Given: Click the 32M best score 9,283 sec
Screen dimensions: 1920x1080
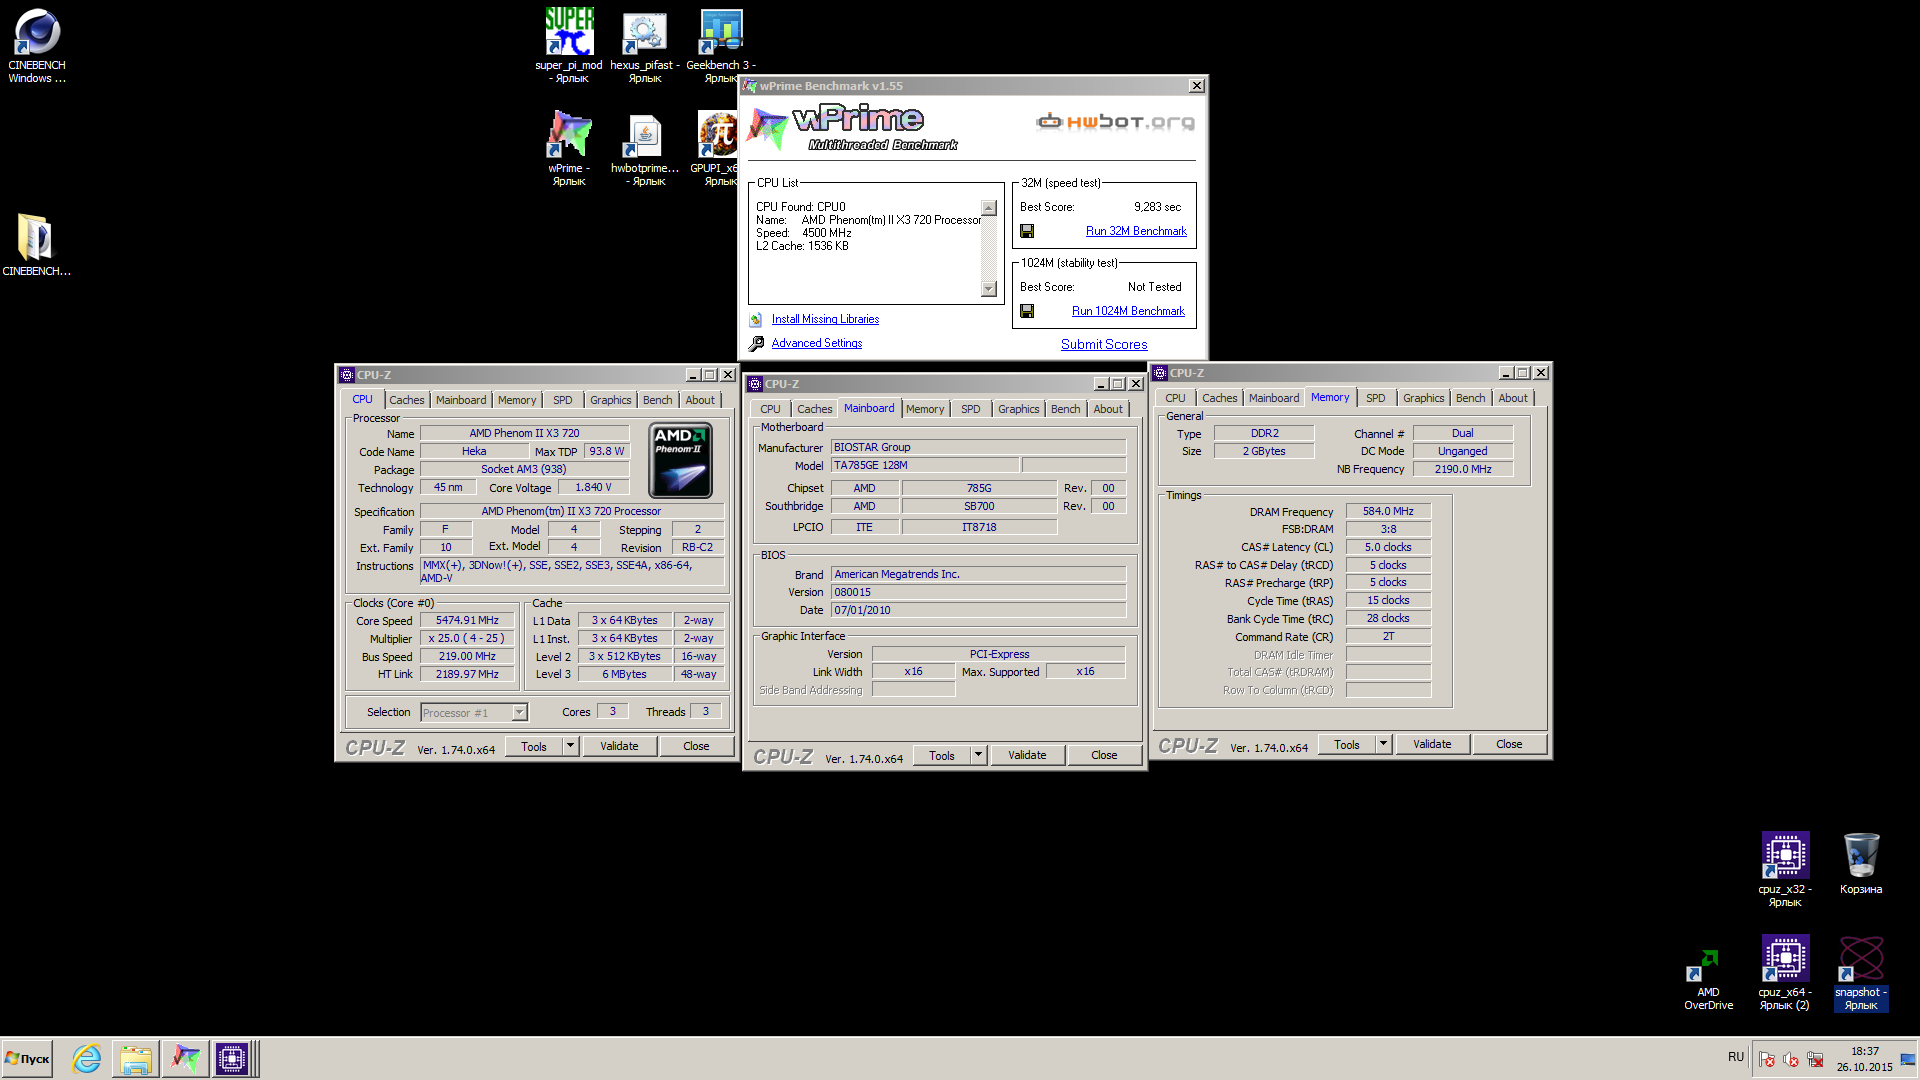Looking at the screenshot, I should coord(1157,207).
